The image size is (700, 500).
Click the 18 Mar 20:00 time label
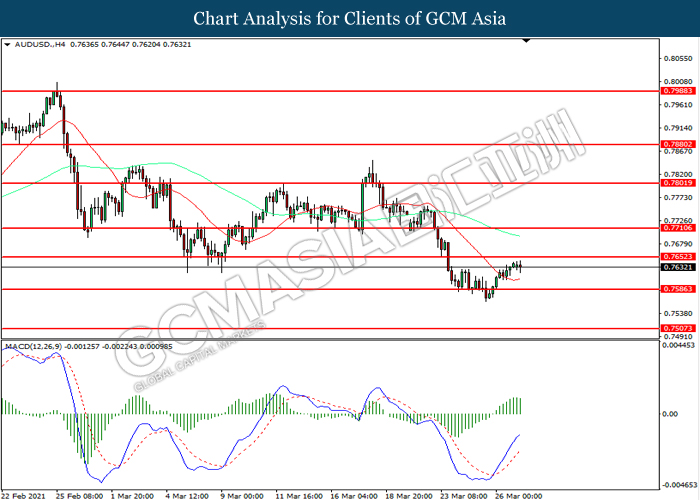click(408, 496)
